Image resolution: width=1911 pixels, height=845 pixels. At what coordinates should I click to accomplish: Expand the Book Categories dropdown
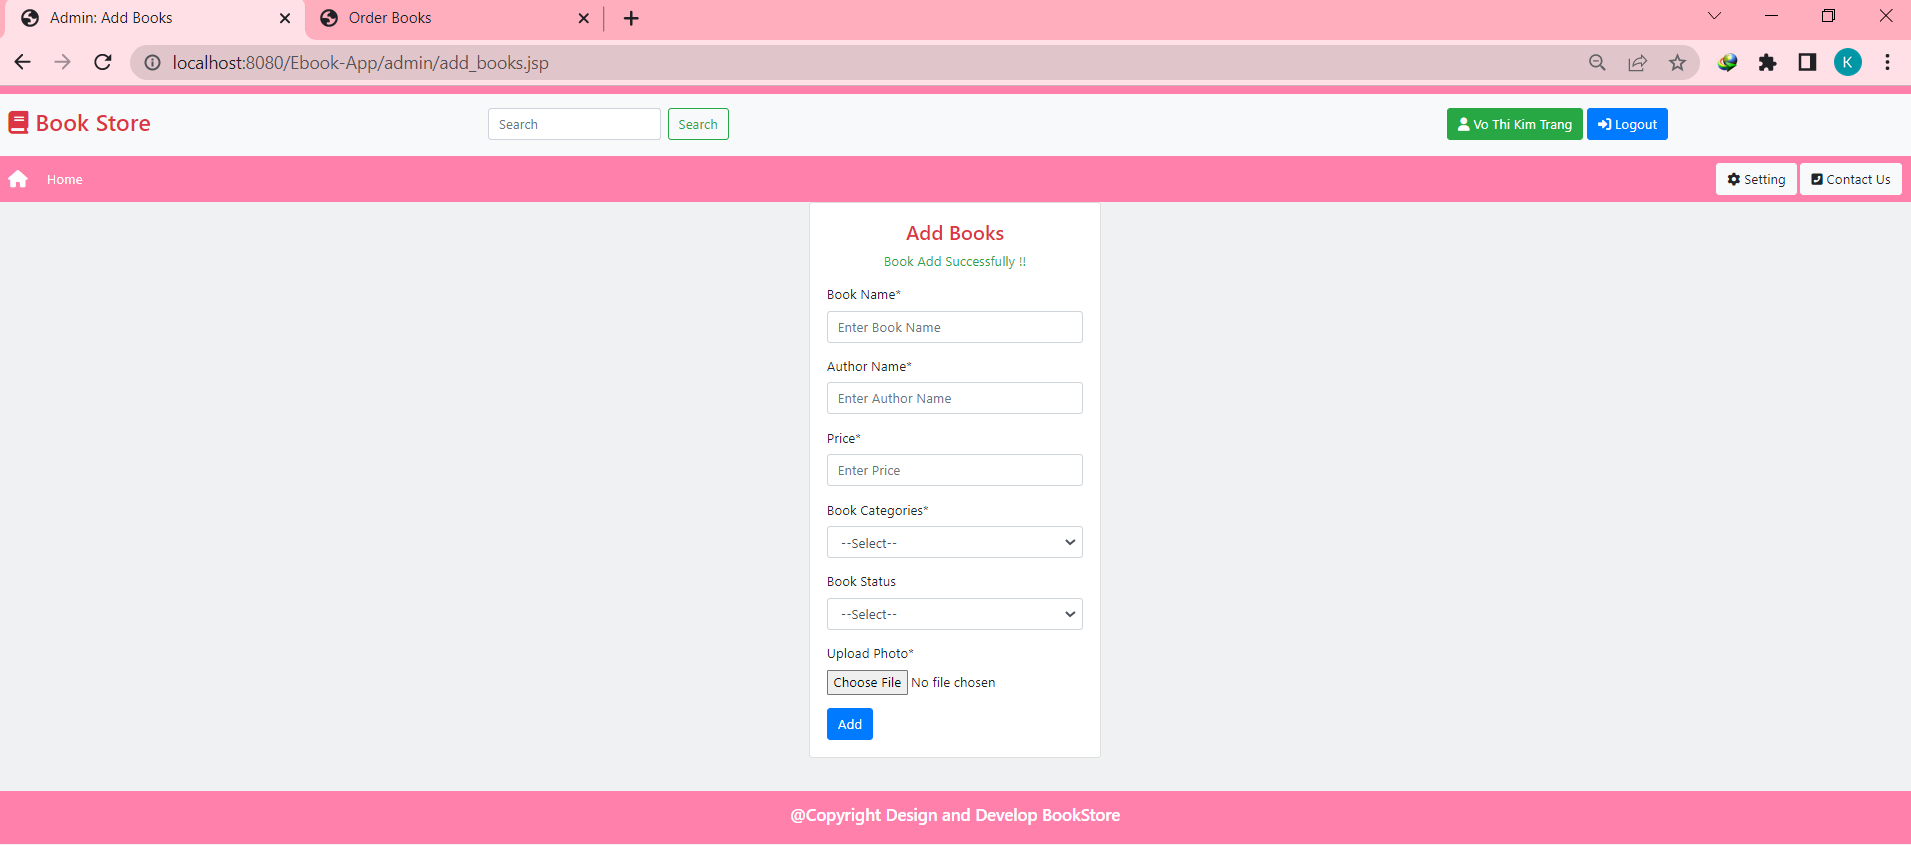[954, 542]
